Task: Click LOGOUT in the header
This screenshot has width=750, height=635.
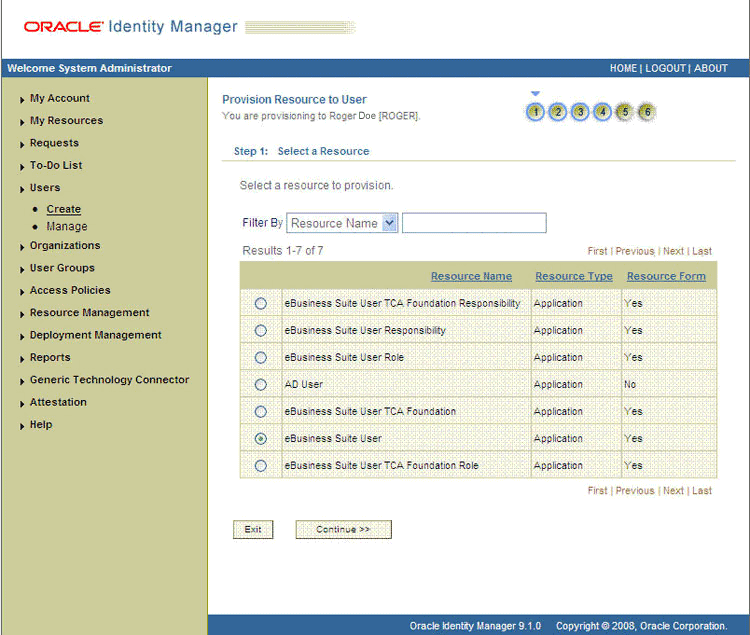Action: tap(665, 68)
